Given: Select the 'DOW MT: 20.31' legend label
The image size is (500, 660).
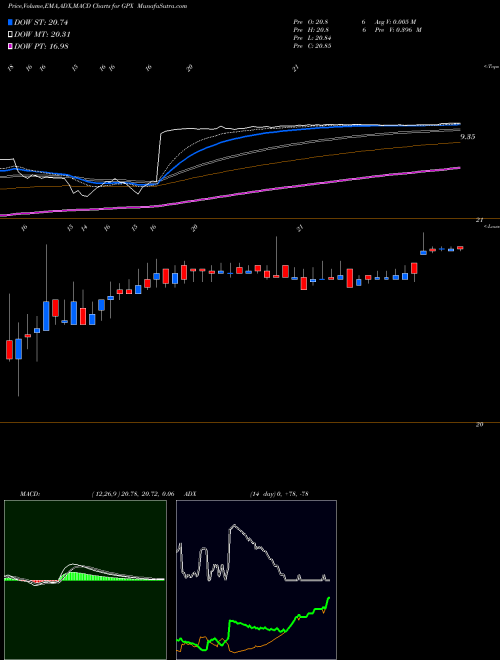Looking at the screenshot, I should pyautogui.click(x=42, y=35).
